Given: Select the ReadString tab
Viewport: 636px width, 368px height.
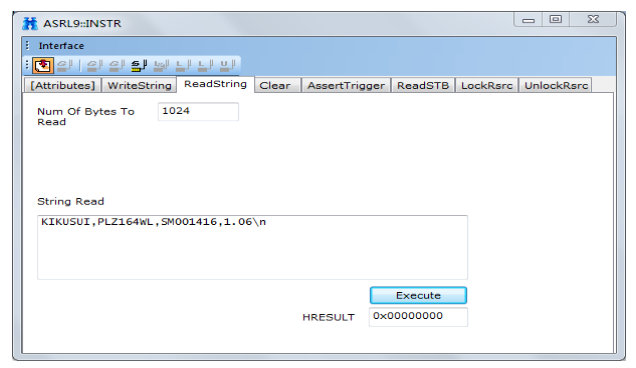Looking at the screenshot, I should 215,84.
